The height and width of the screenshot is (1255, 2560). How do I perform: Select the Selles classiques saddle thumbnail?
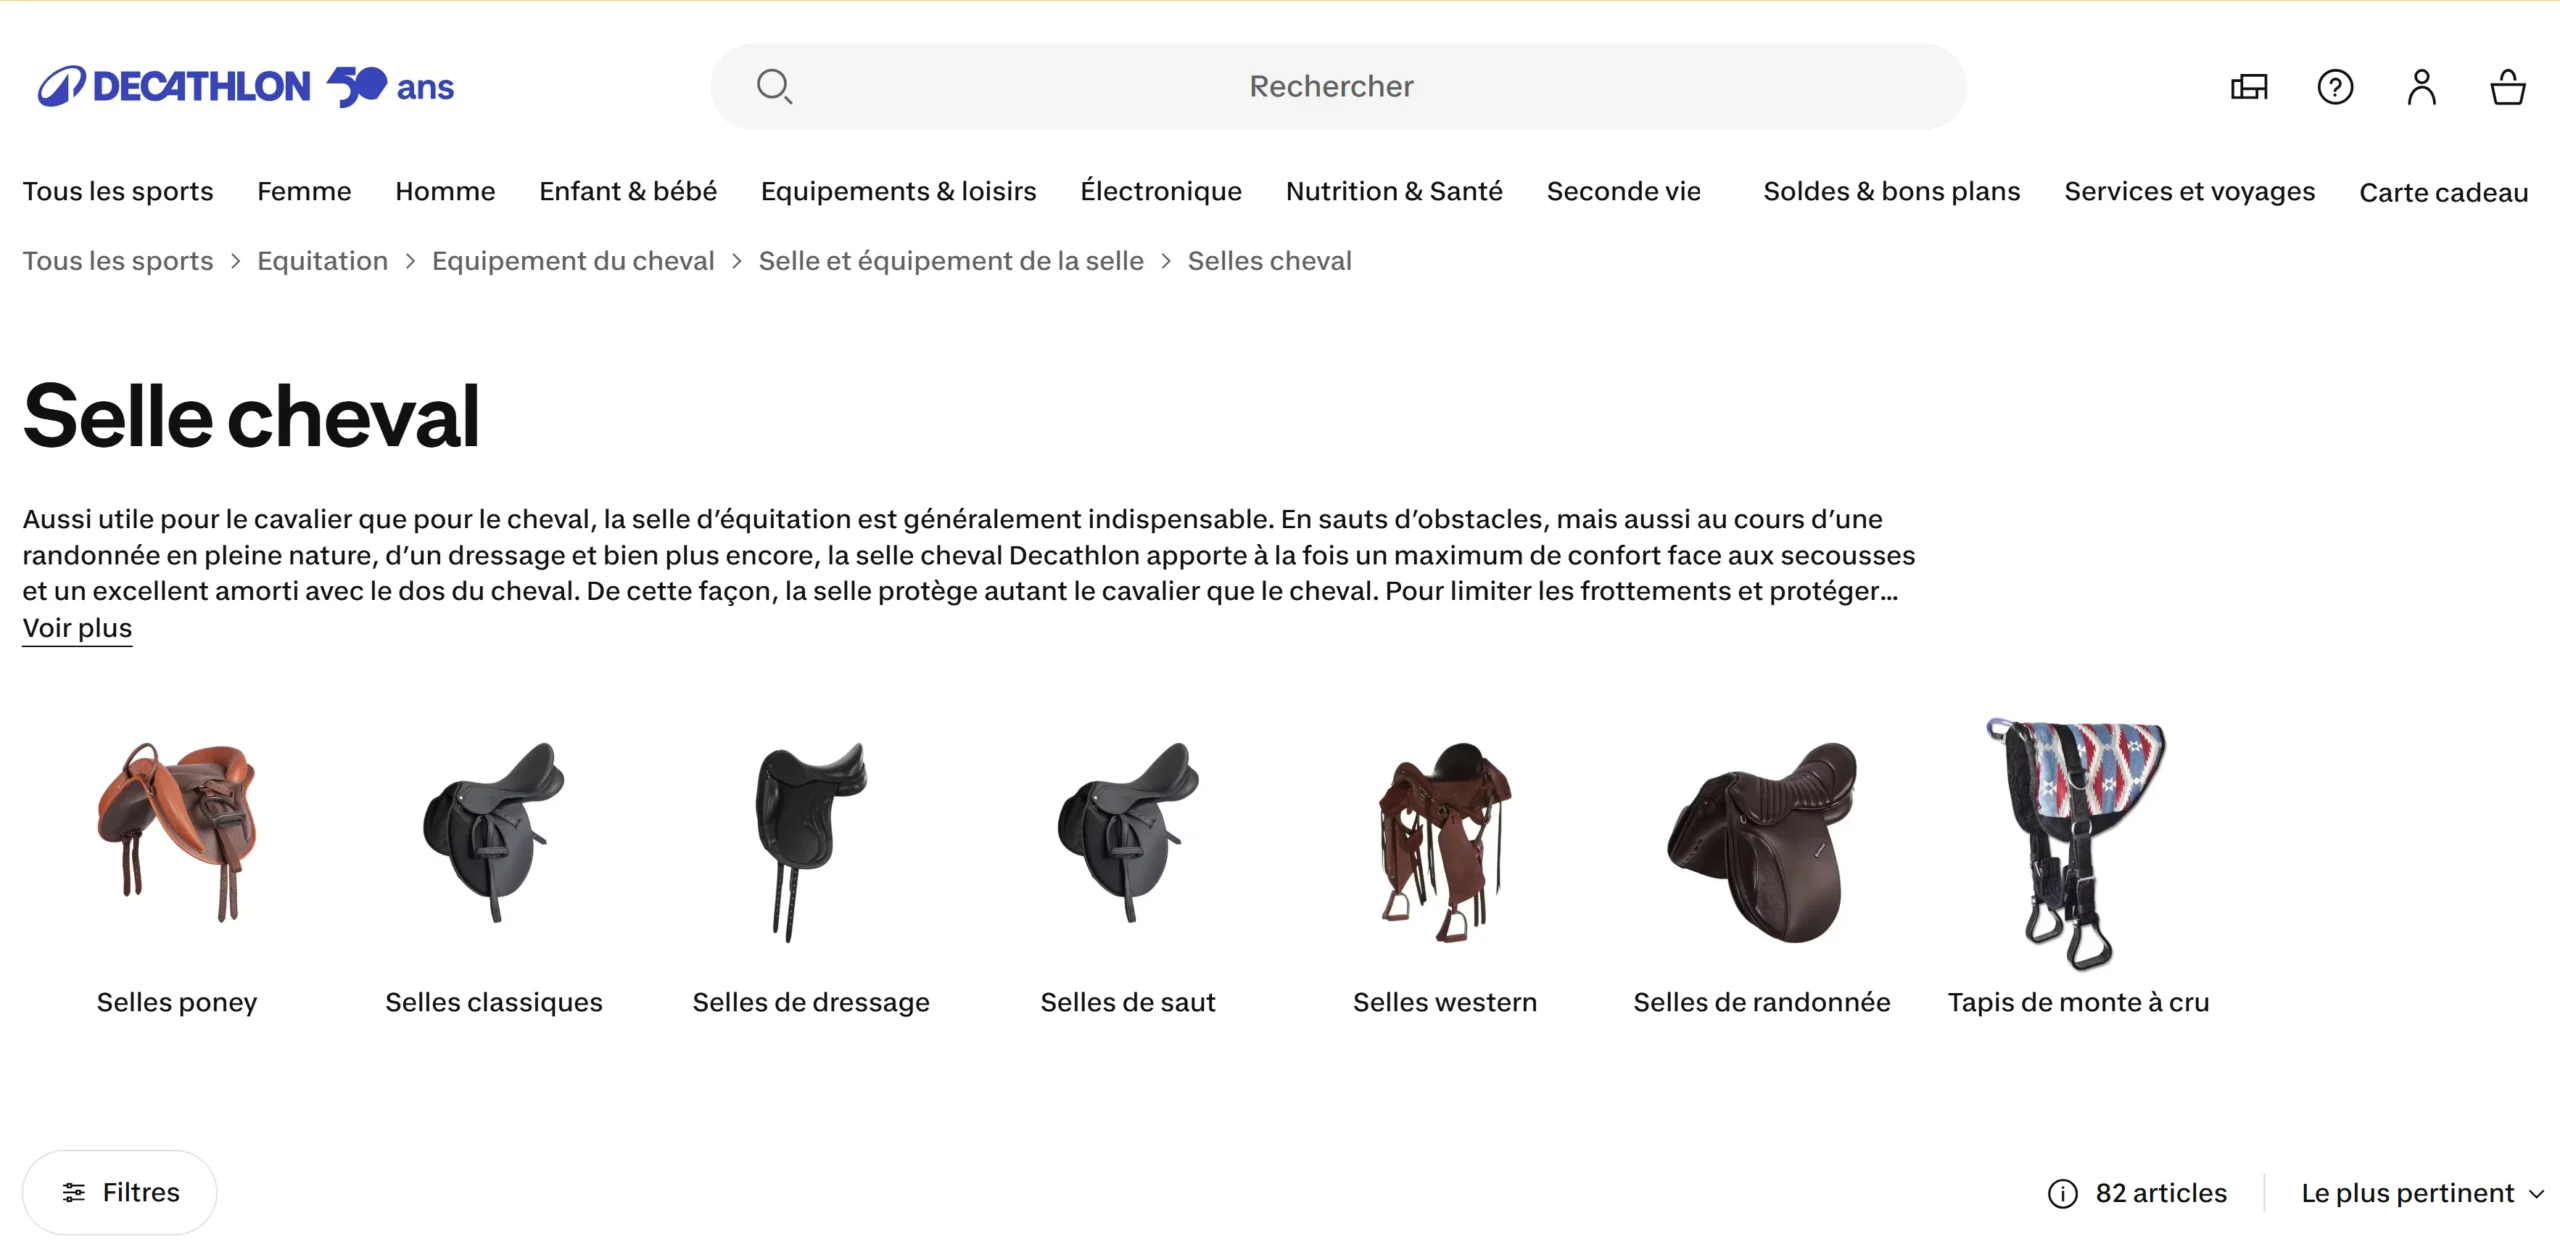pyautogui.click(x=494, y=833)
